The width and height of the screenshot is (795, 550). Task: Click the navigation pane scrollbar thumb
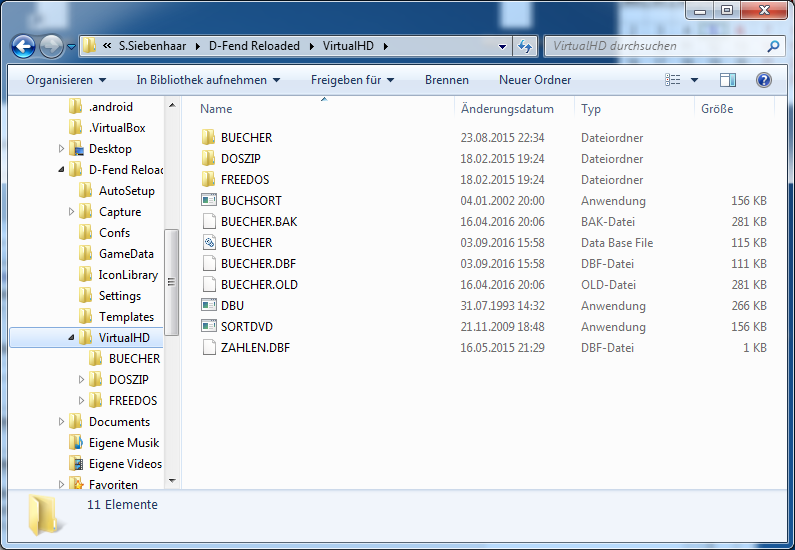click(x=172, y=282)
